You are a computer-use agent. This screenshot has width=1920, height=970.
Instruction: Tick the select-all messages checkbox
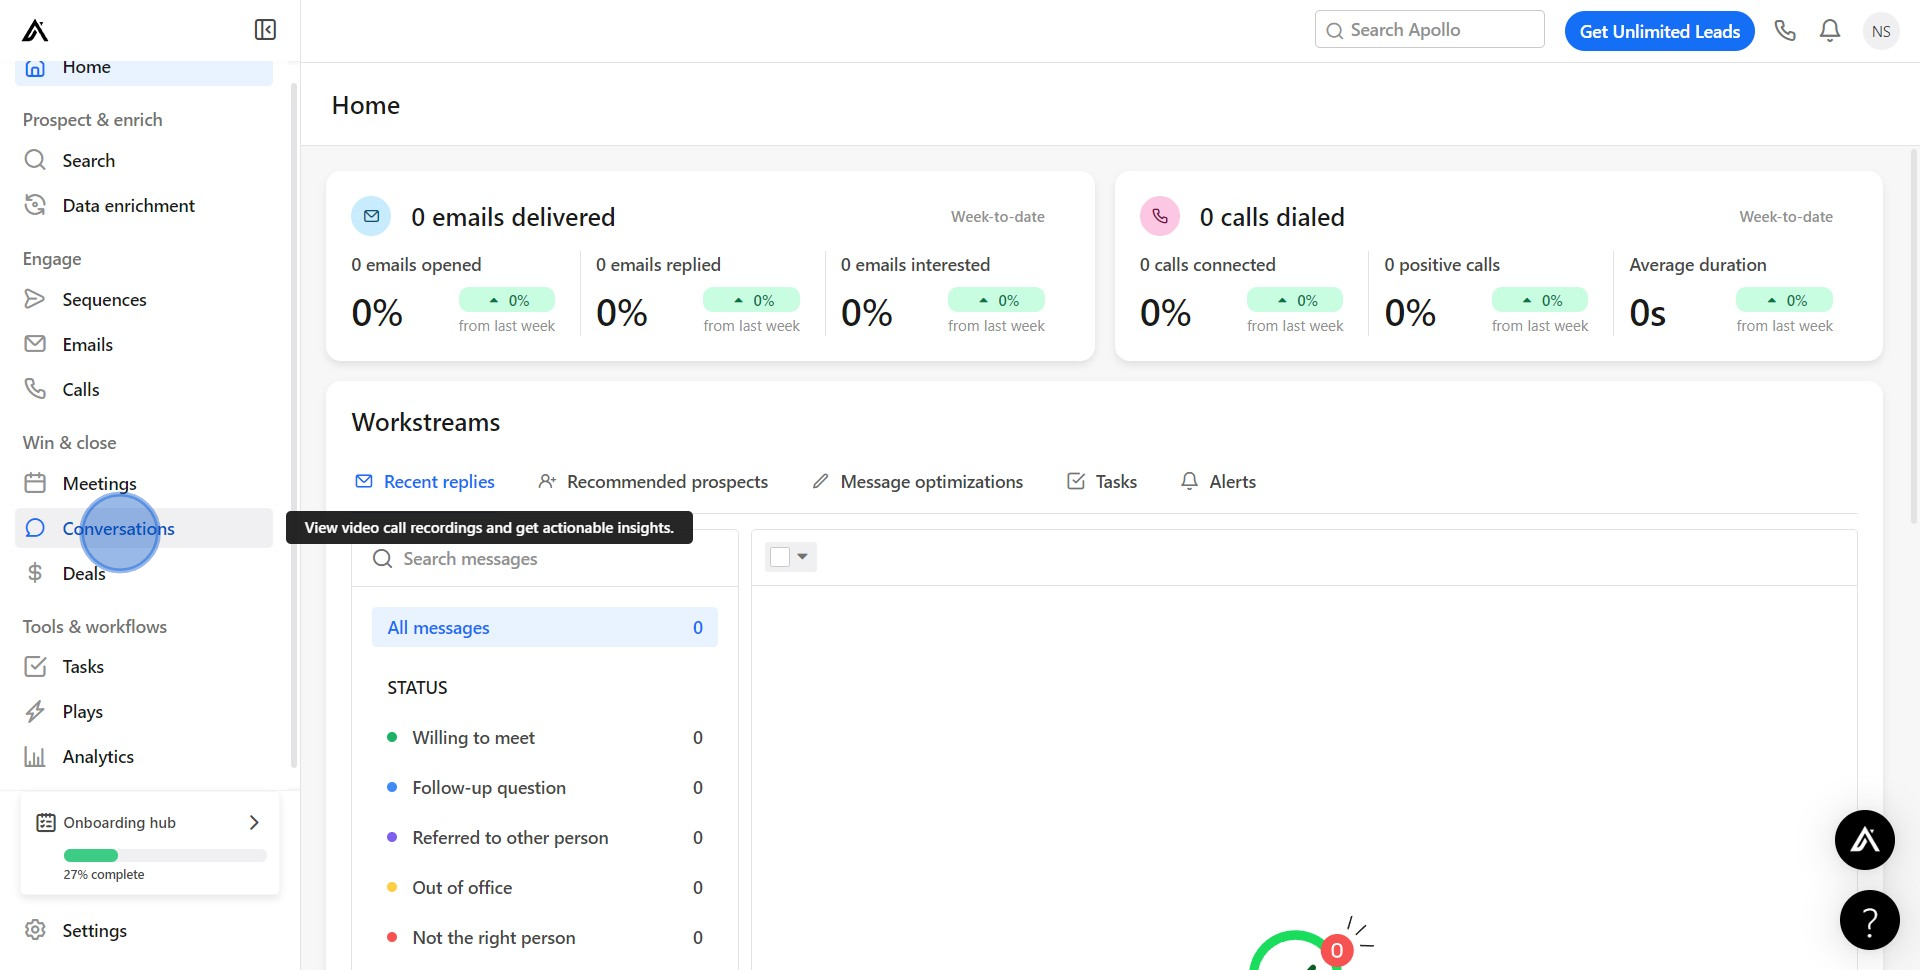click(780, 557)
